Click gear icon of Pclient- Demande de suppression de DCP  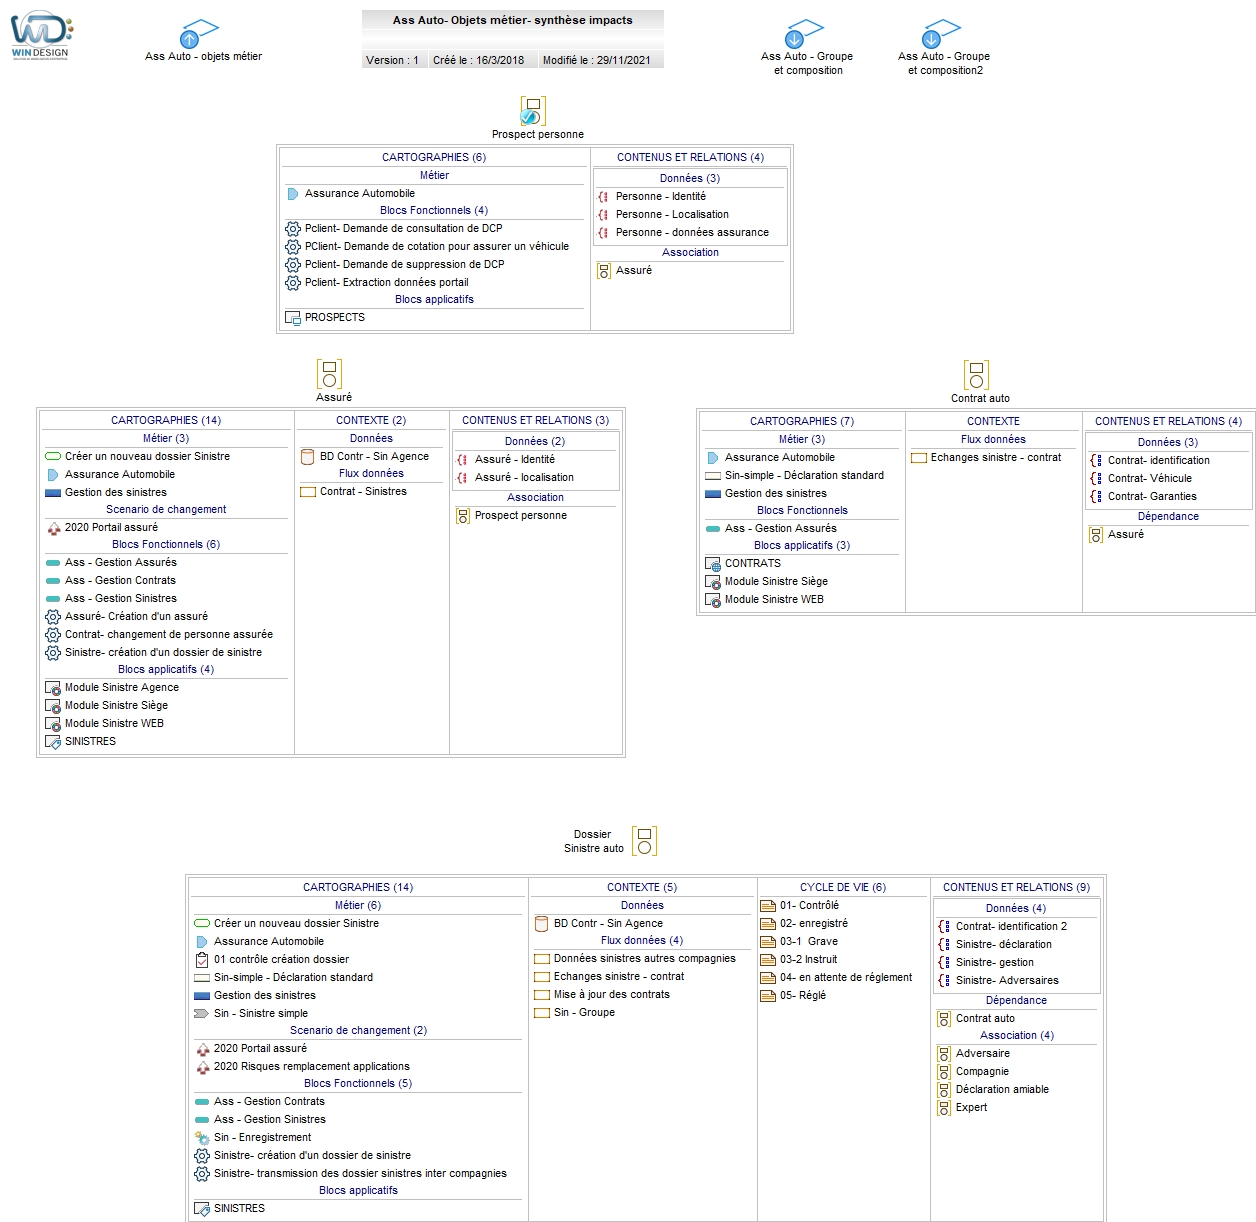[293, 265]
